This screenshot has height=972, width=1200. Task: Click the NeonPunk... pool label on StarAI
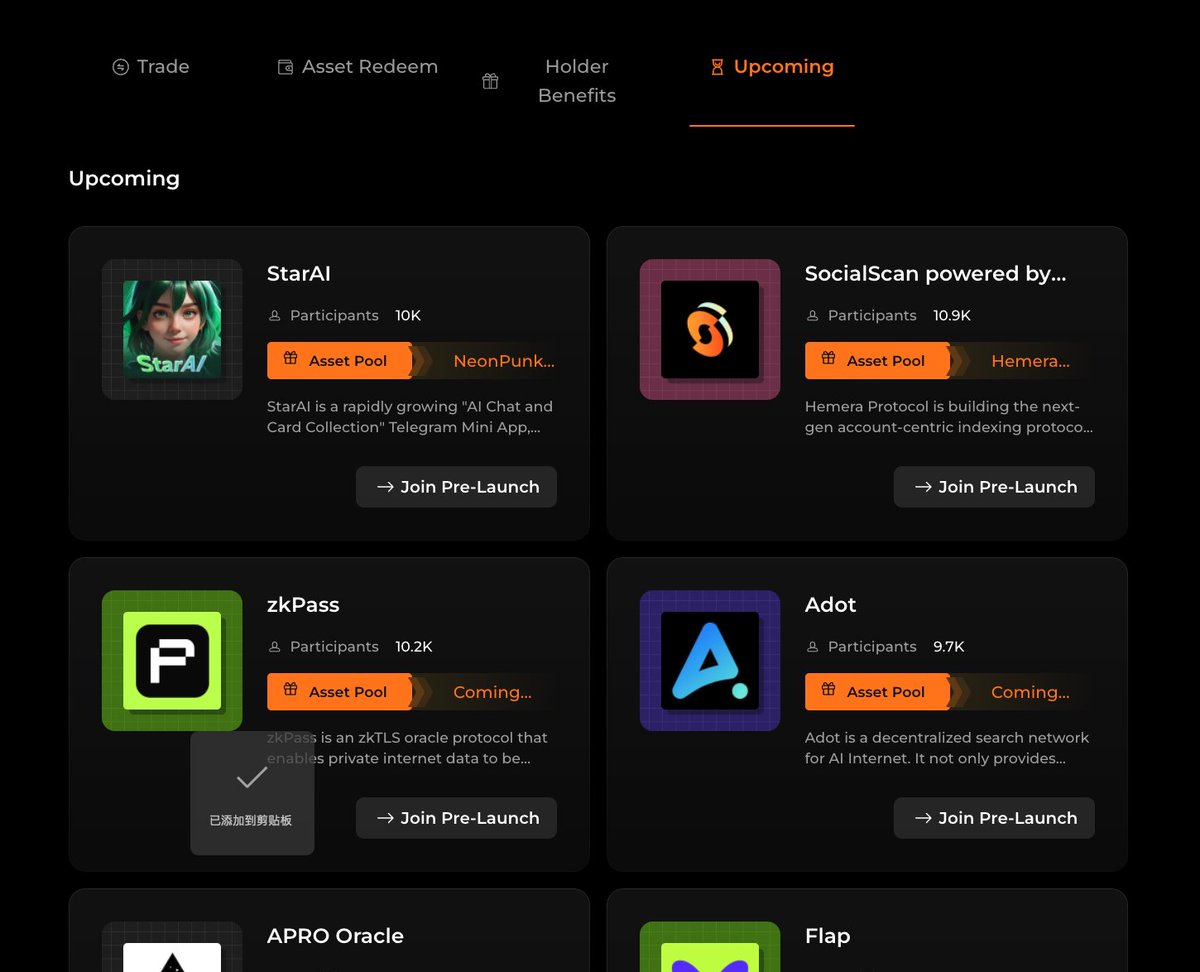point(504,361)
